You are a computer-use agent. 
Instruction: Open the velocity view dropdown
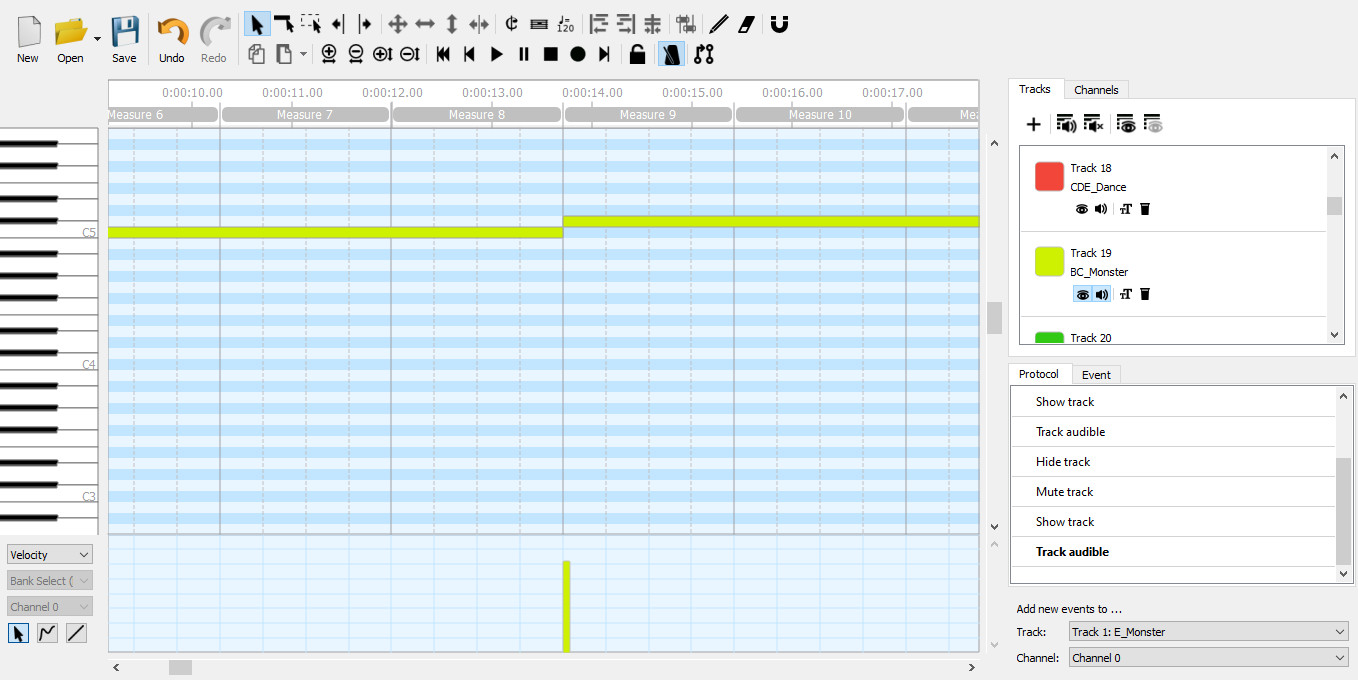(49, 554)
